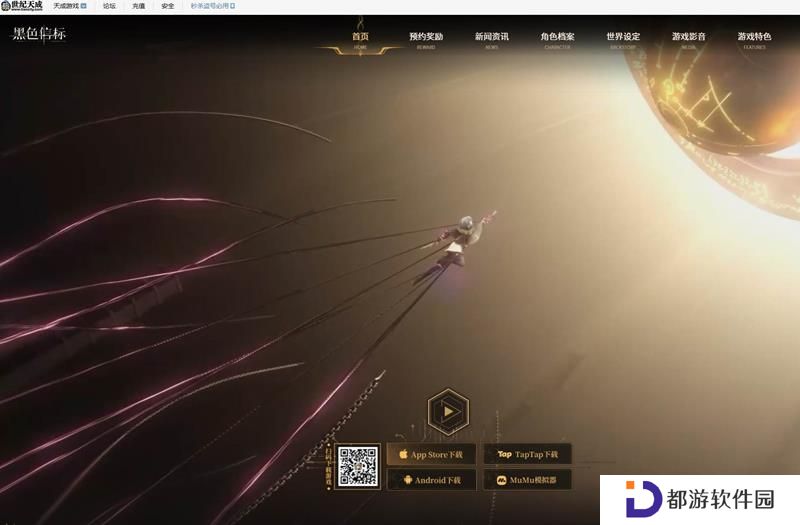Open the 充值 recharge link

point(138,6)
